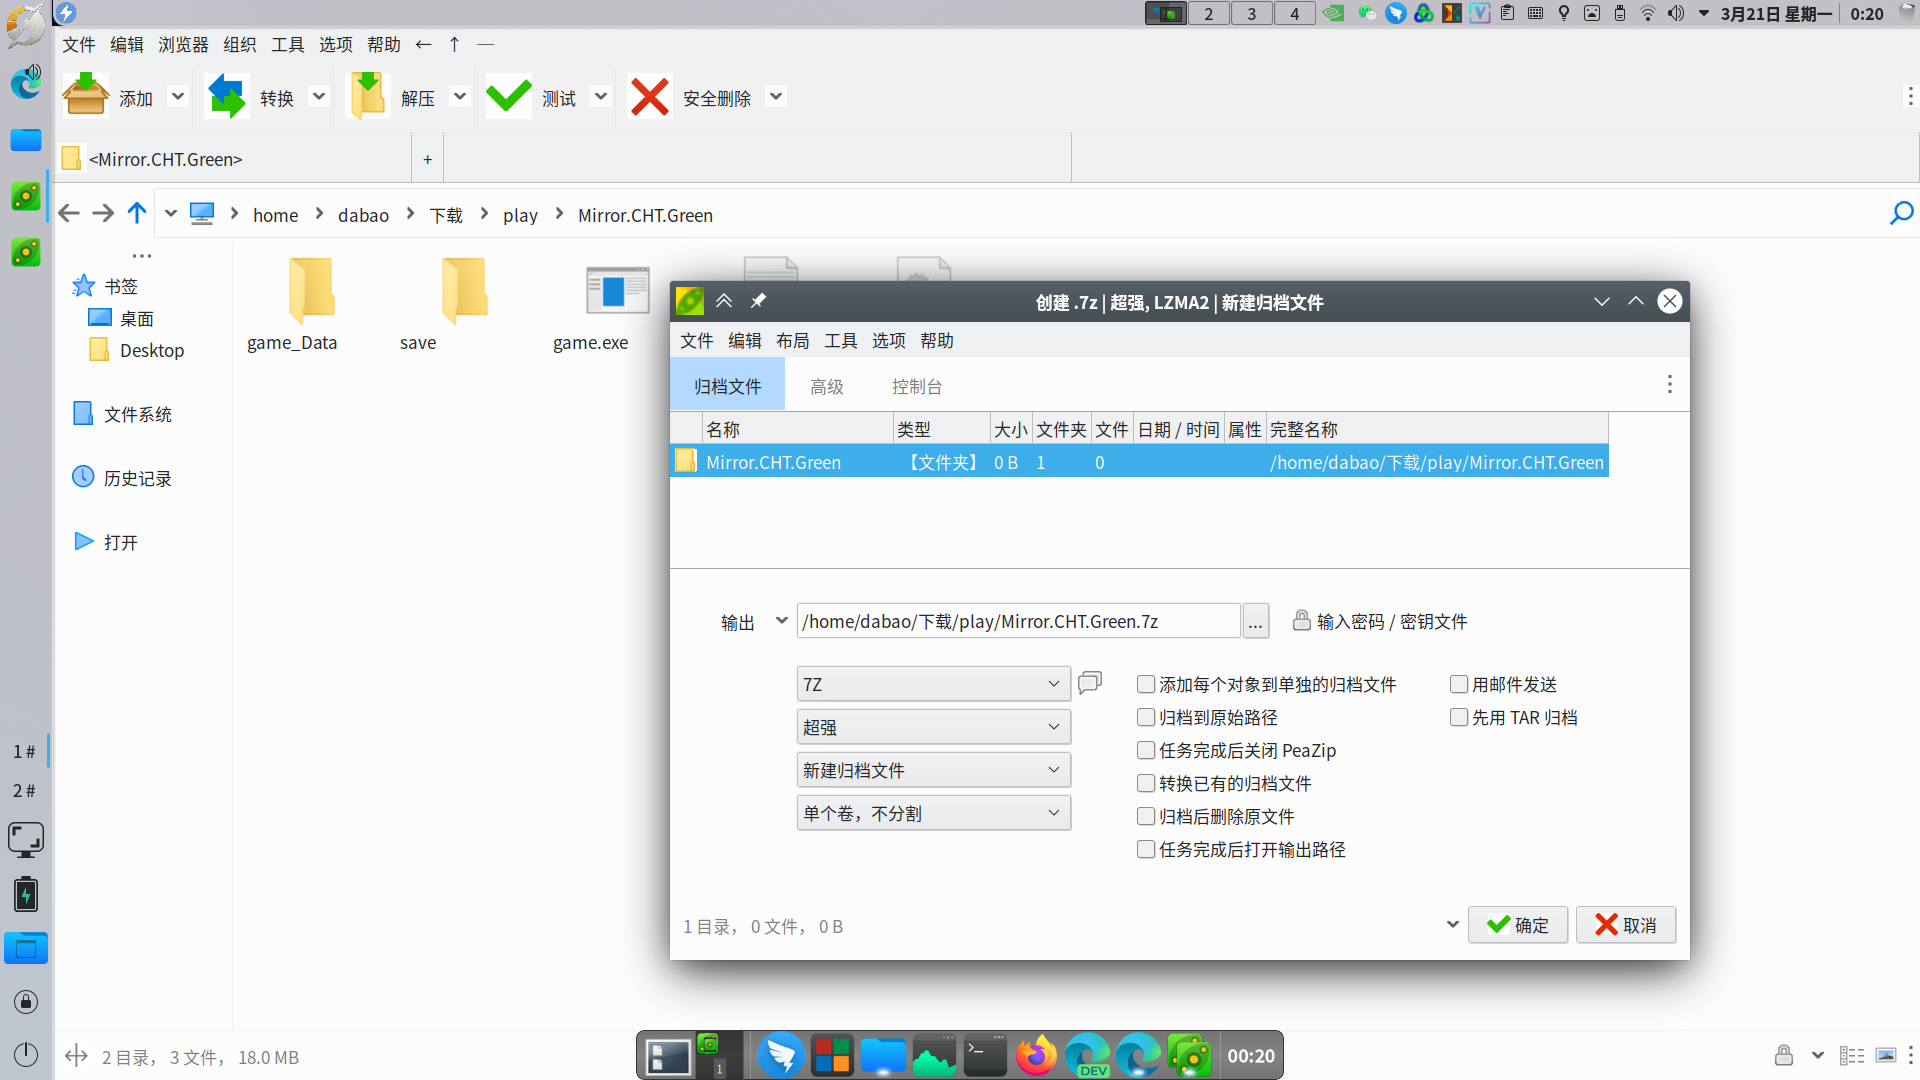Viewport: 1920px width, 1080px height.
Task: Expand the 超强 compression level dropdown
Action: (933, 727)
